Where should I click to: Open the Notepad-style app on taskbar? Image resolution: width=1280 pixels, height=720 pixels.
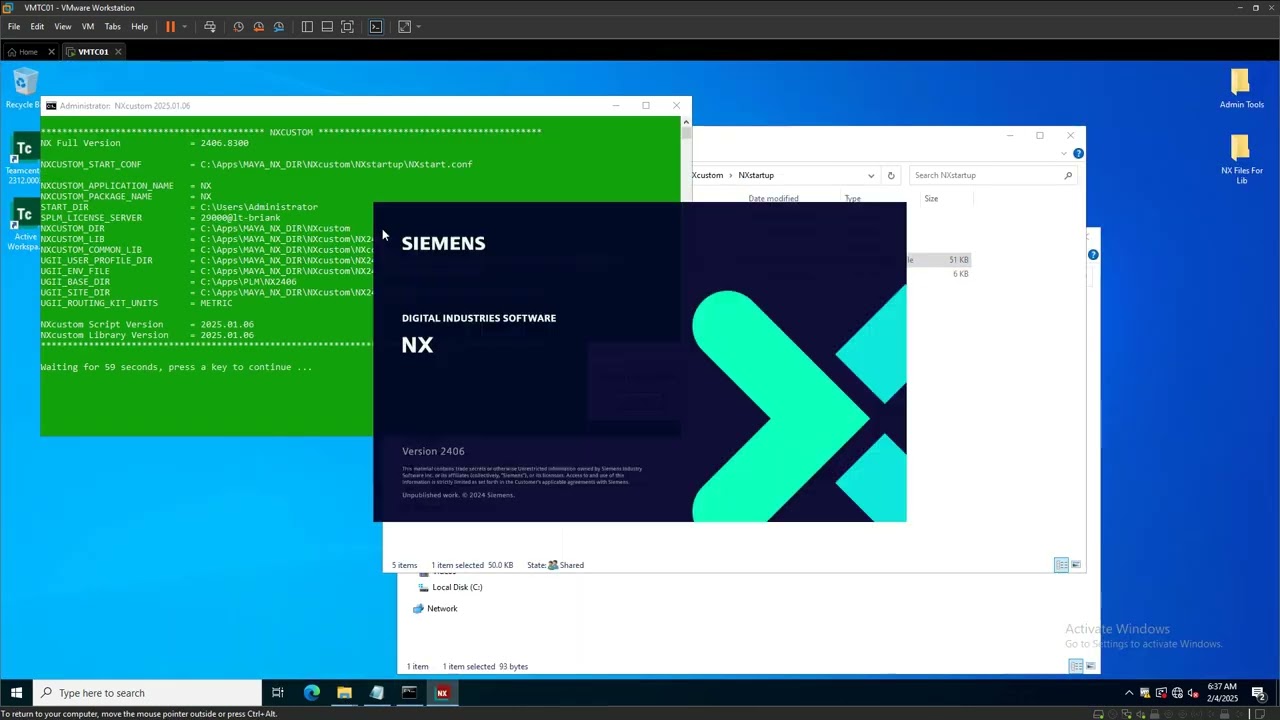pyautogui.click(x=377, y=692)
